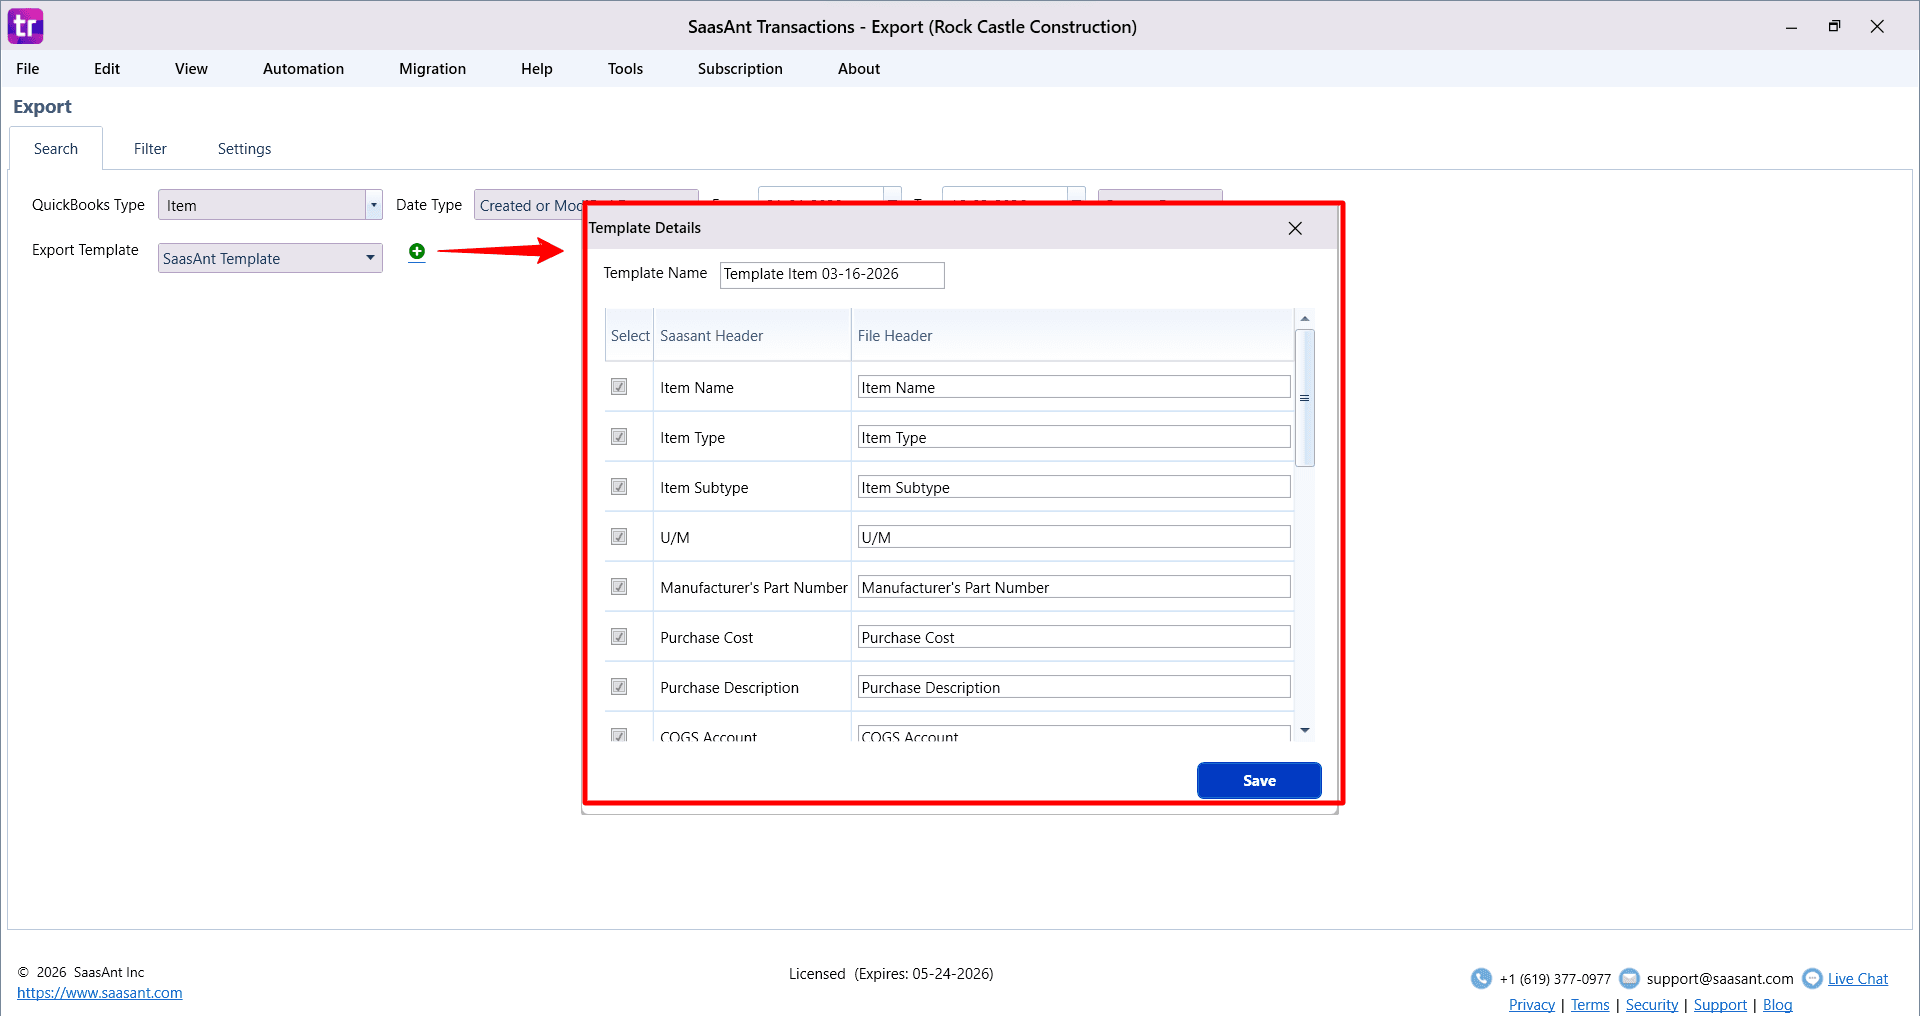Switch to the Settings tab
Screen dimensions: 1920x1016
pyautogui.click(x=244, y=149)
